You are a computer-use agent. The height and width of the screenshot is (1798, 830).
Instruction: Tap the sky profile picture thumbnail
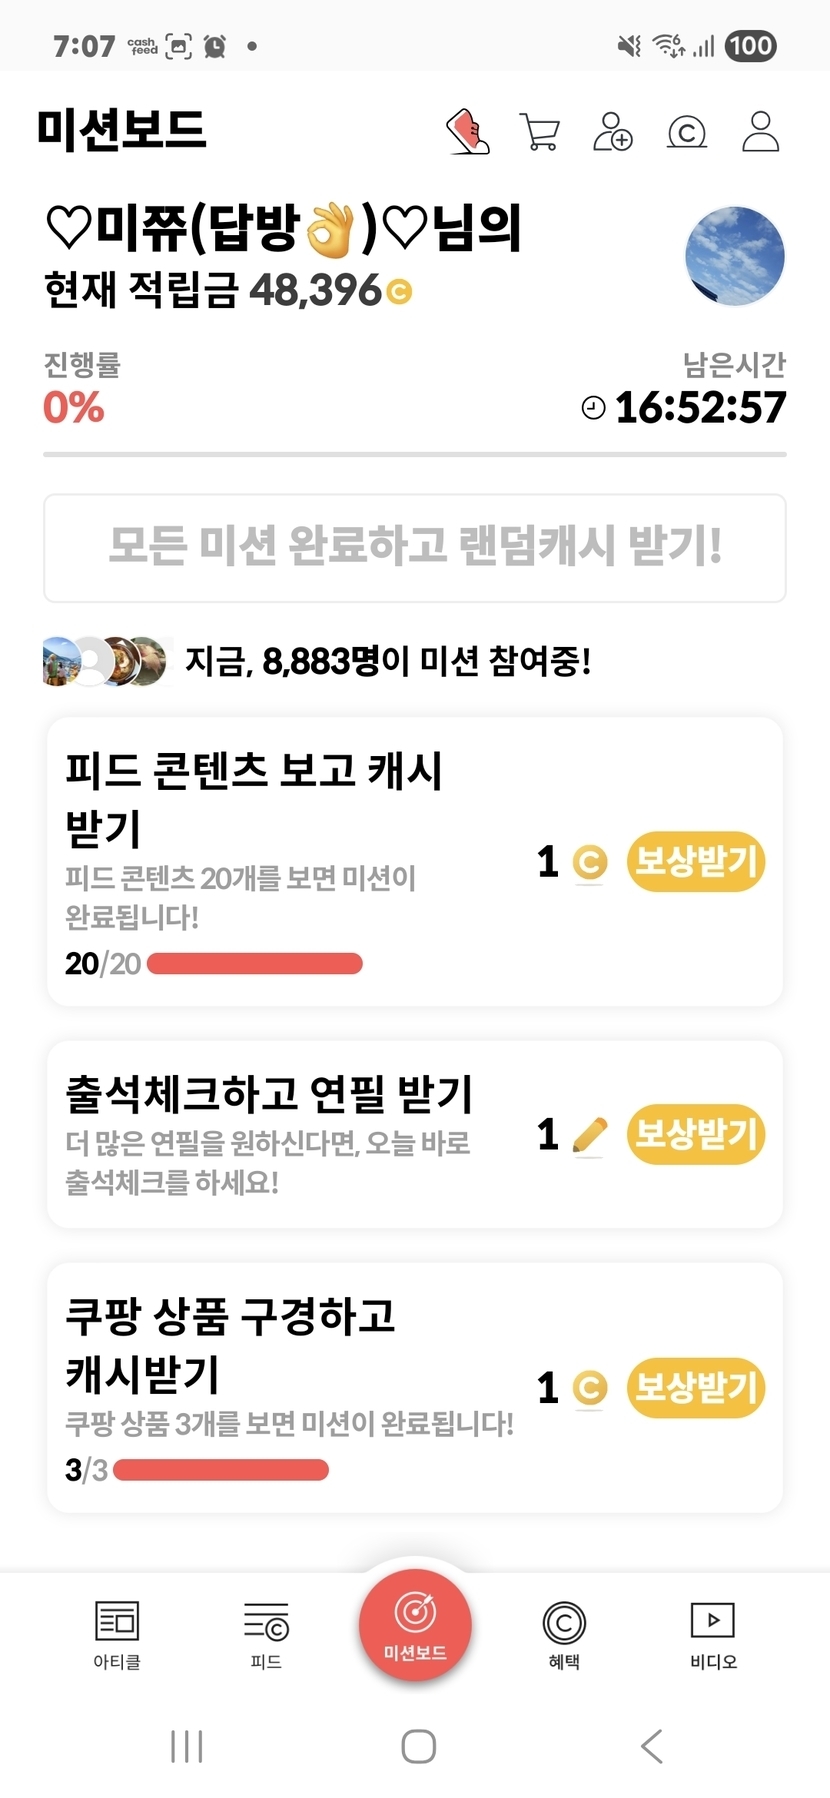tap(735, 256)
